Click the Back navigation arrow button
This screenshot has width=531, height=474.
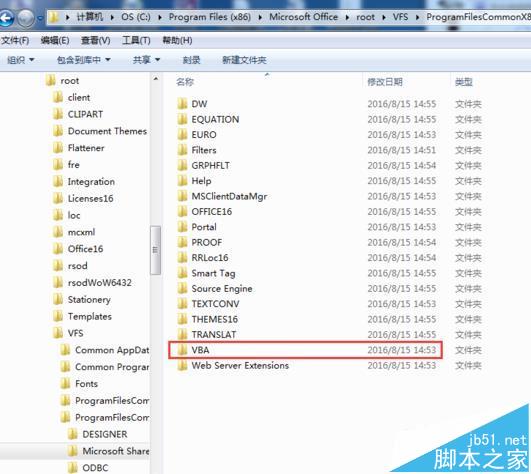click(6, 18)
